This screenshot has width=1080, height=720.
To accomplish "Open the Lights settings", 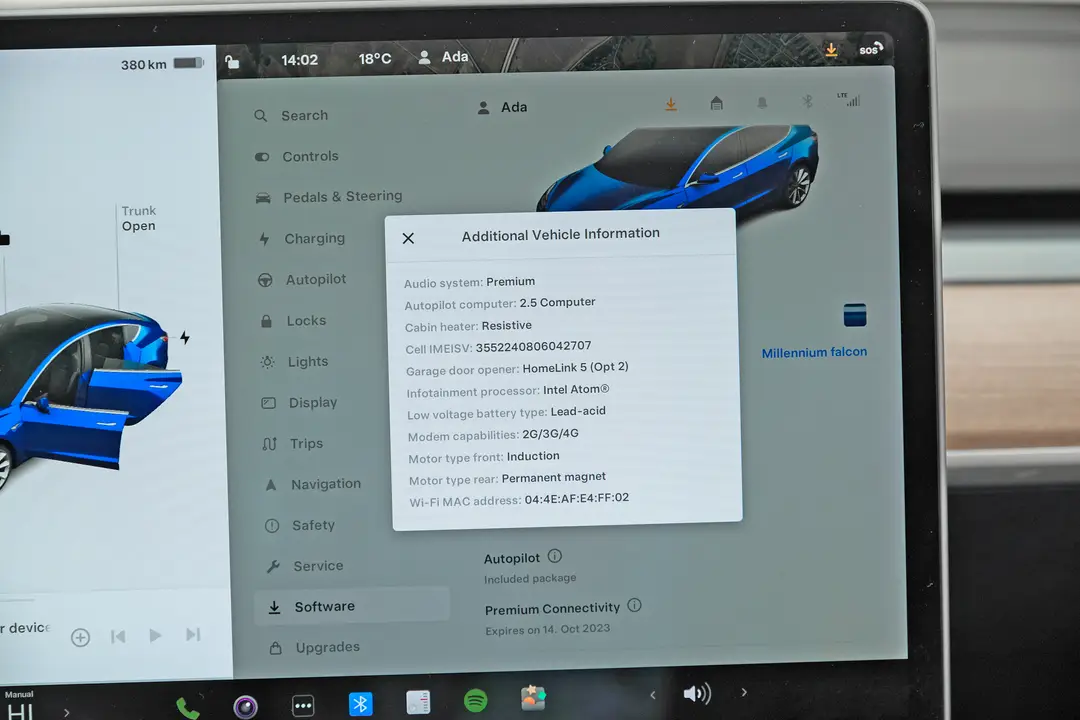I will tap(294, 362).
